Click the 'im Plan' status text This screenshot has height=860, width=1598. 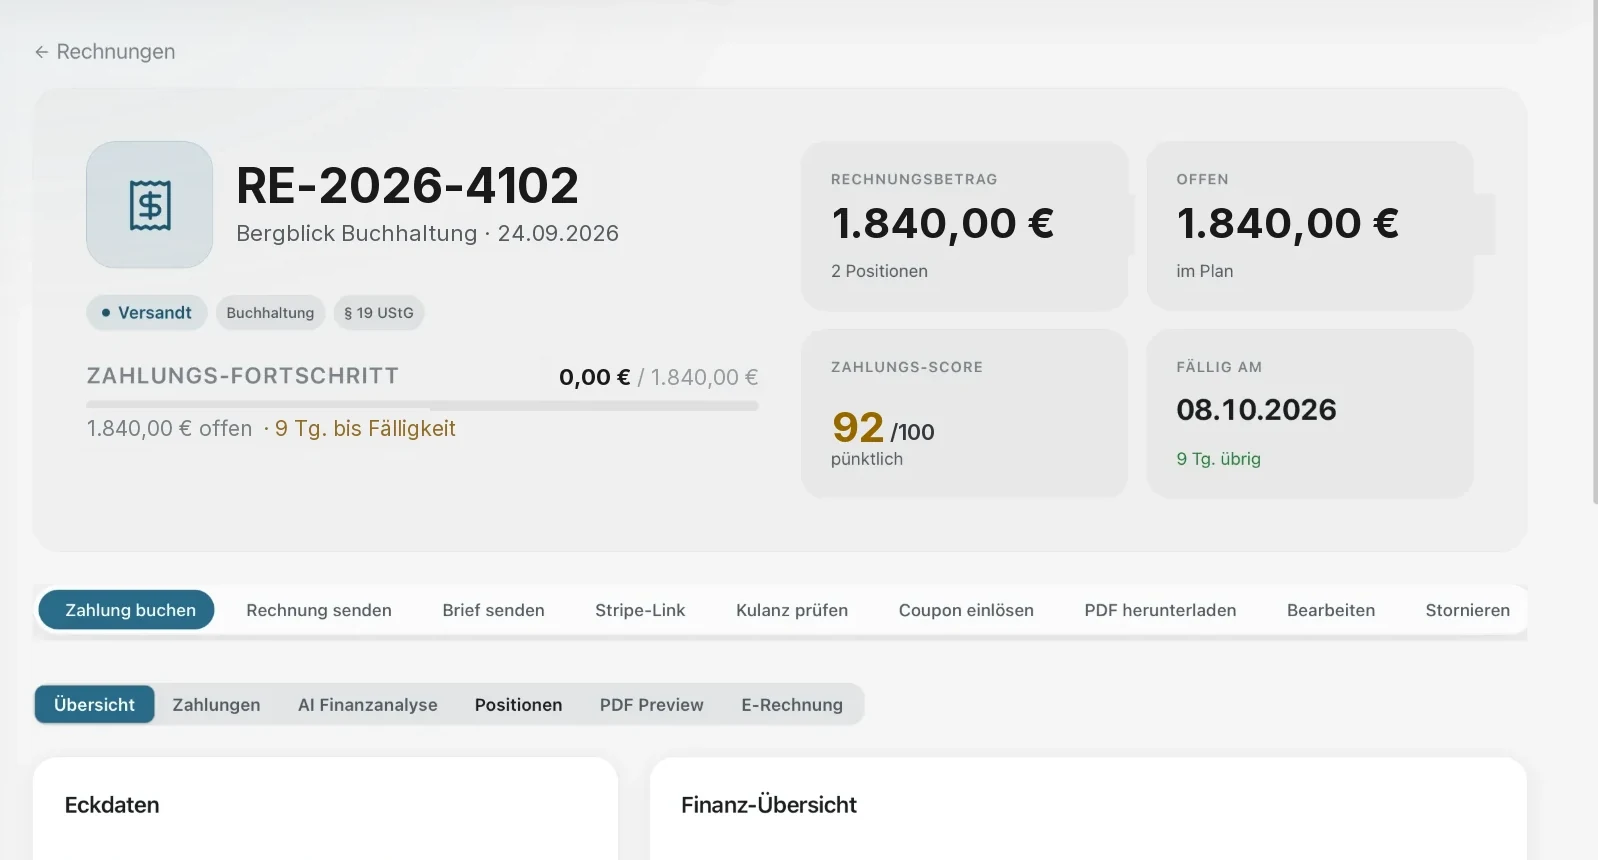tap(1204, 271)
